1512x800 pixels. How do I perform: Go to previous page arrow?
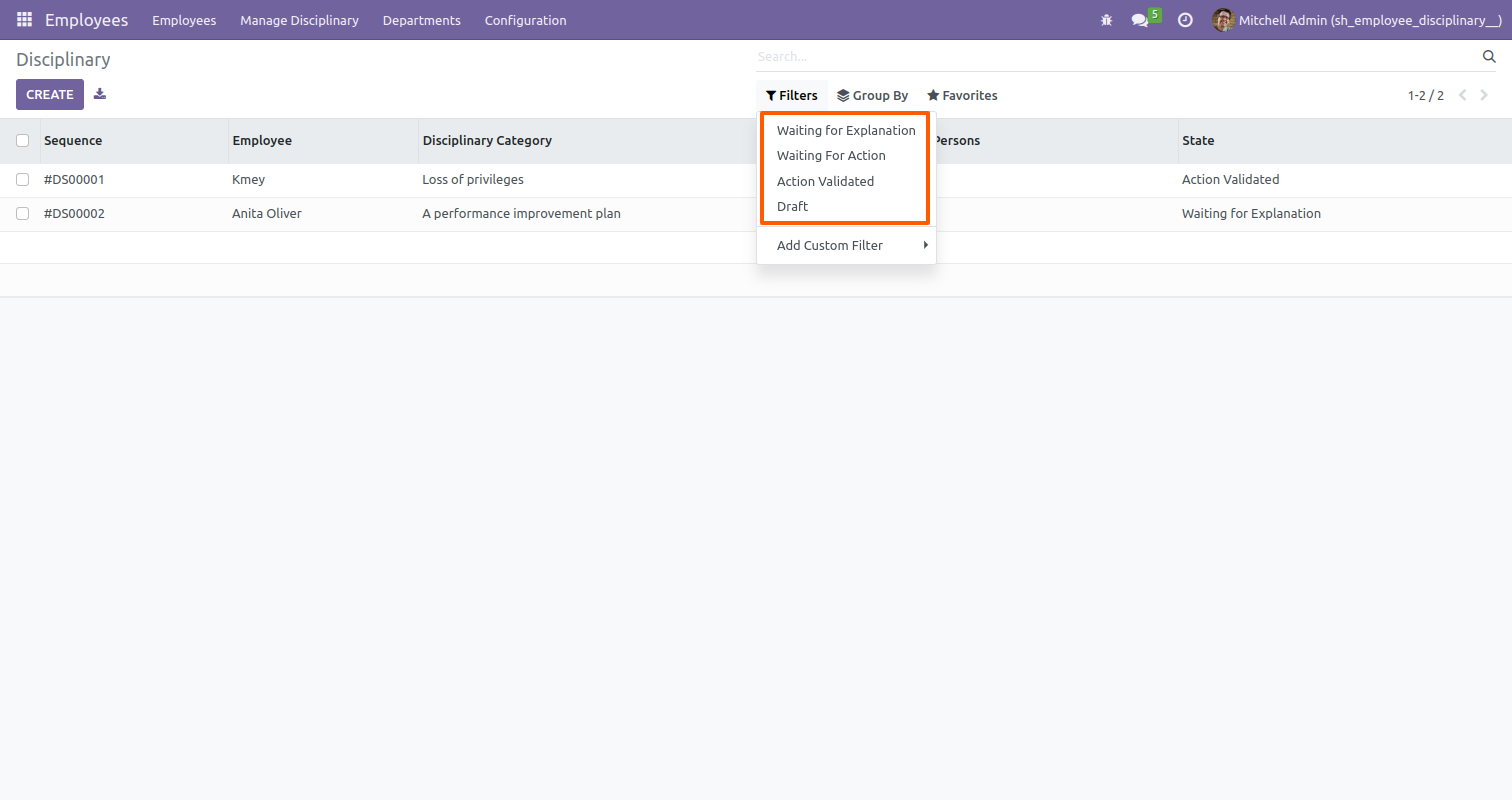[x=1463, y=95]
